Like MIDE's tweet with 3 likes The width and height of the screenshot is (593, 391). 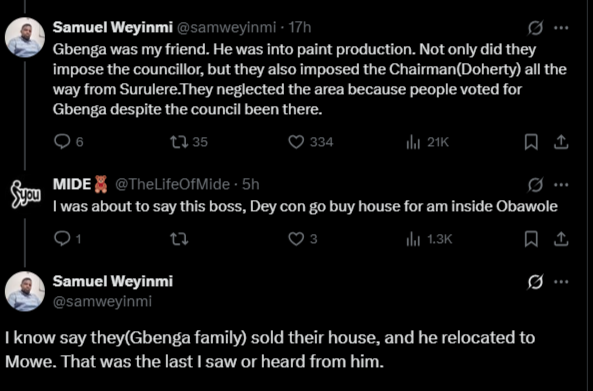tap(303, 239)
